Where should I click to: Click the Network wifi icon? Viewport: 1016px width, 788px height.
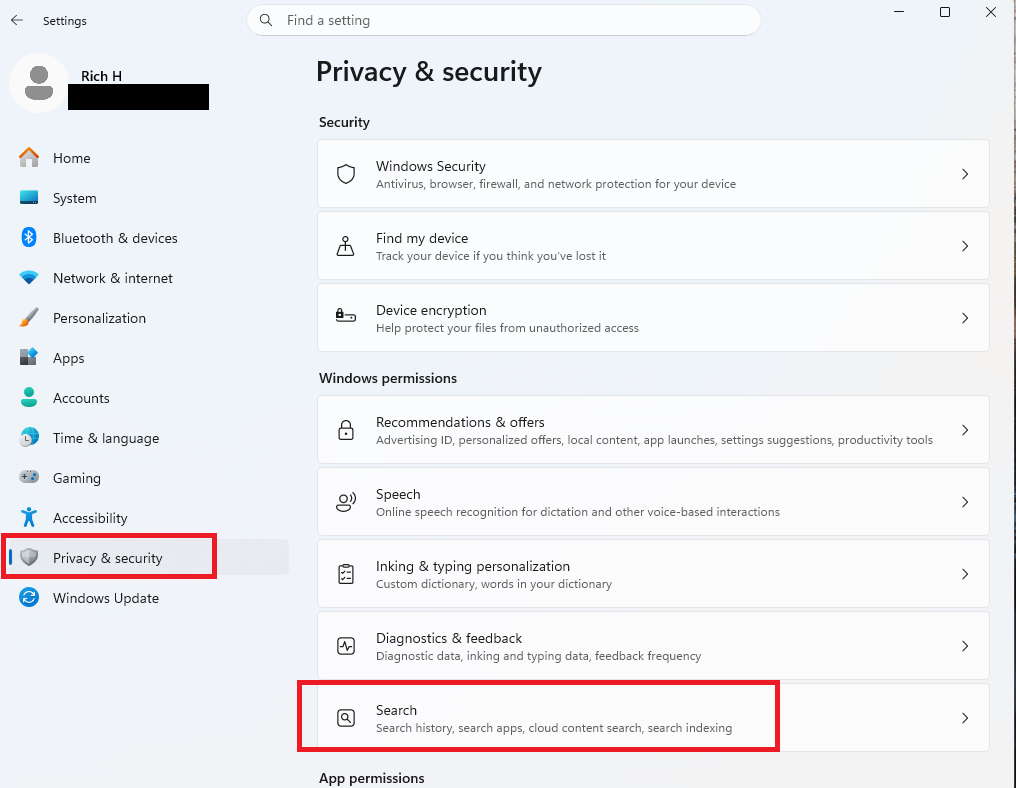click(x=29, y=277)
